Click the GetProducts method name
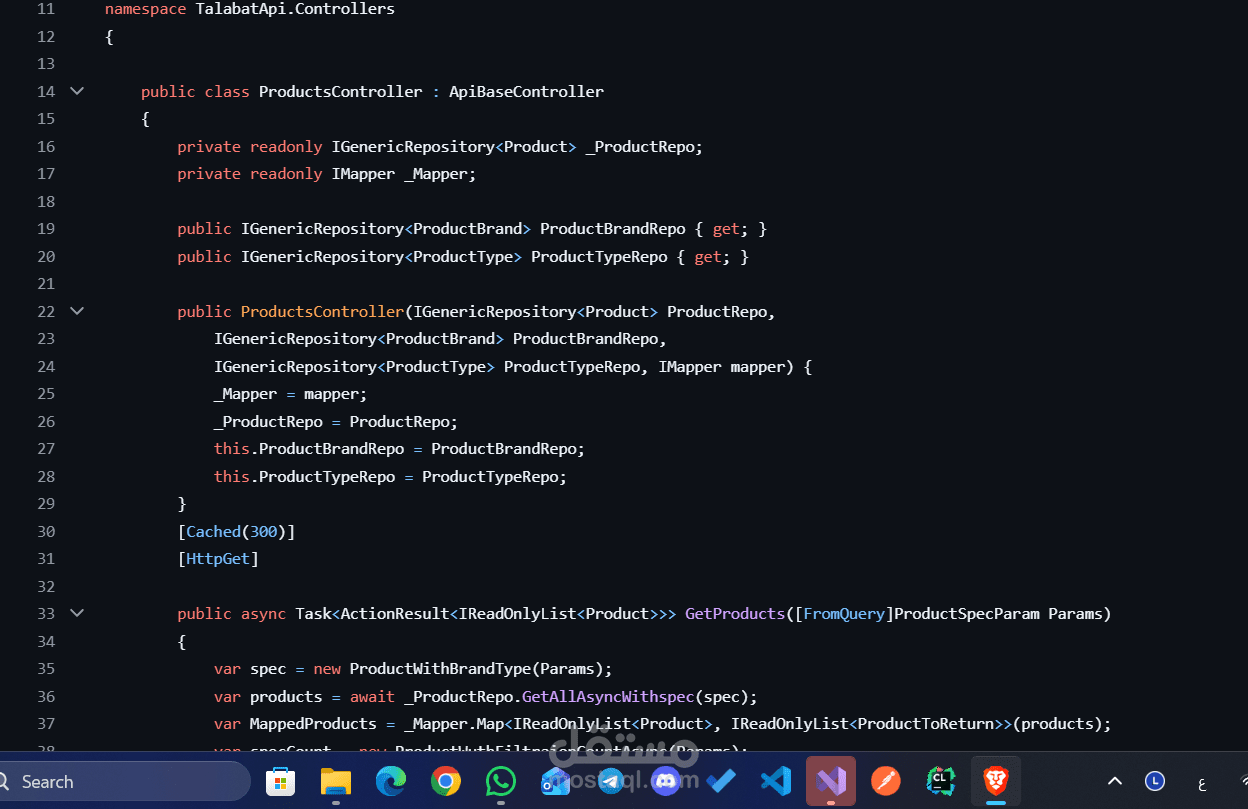This screenshot has width=1248, height=809. pos(735,613)
